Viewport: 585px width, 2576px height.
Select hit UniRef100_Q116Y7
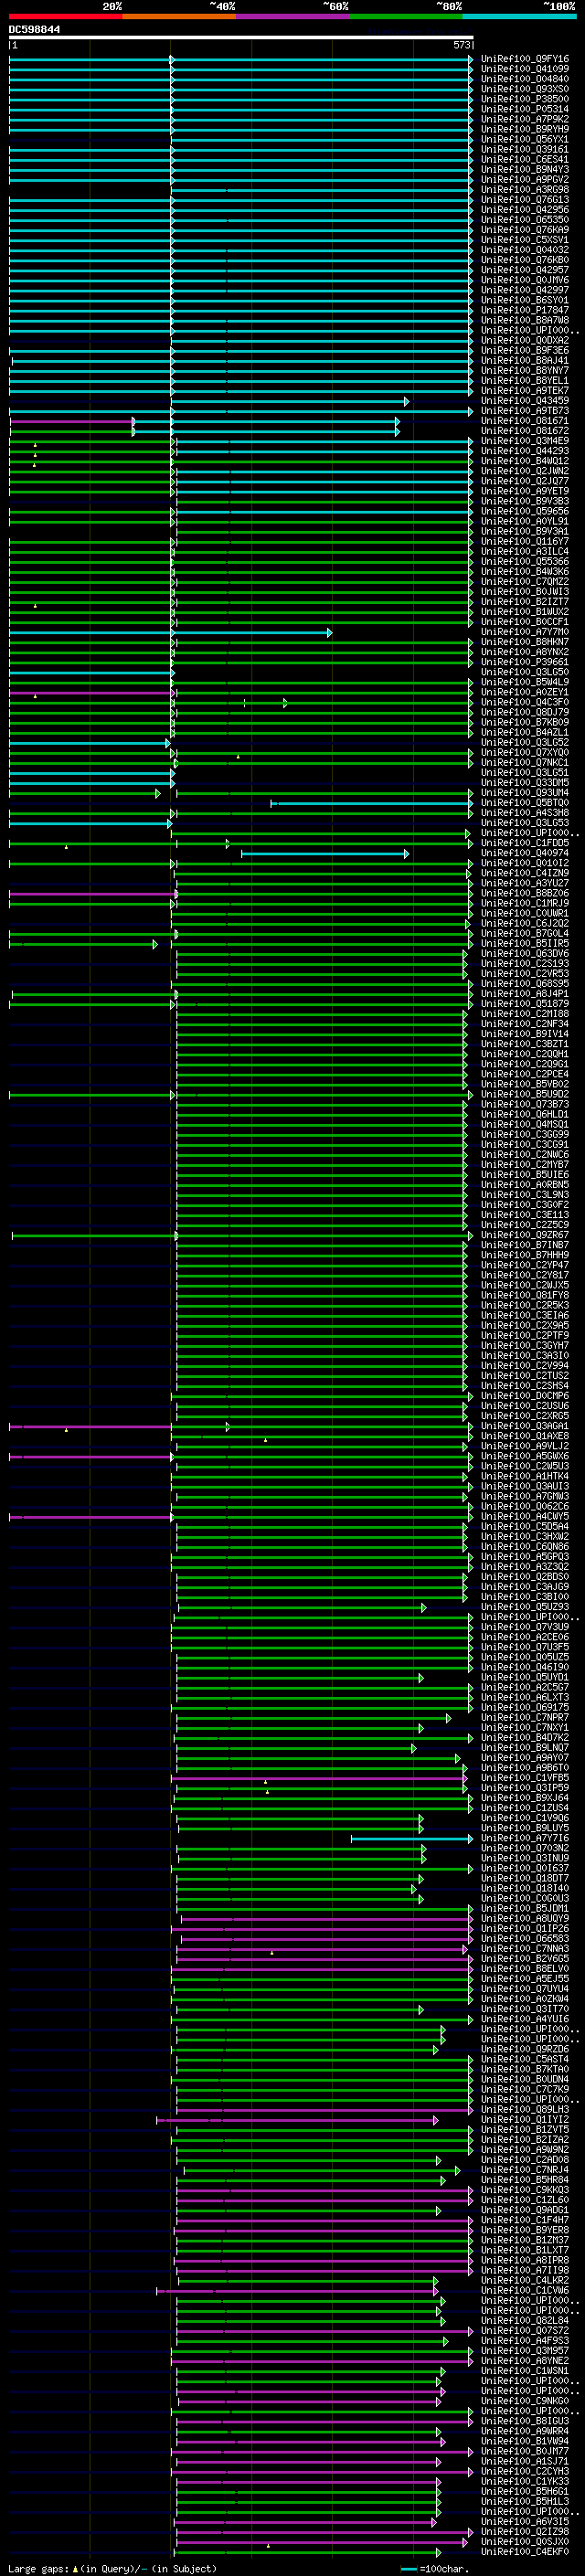click(x=524, y=541)
